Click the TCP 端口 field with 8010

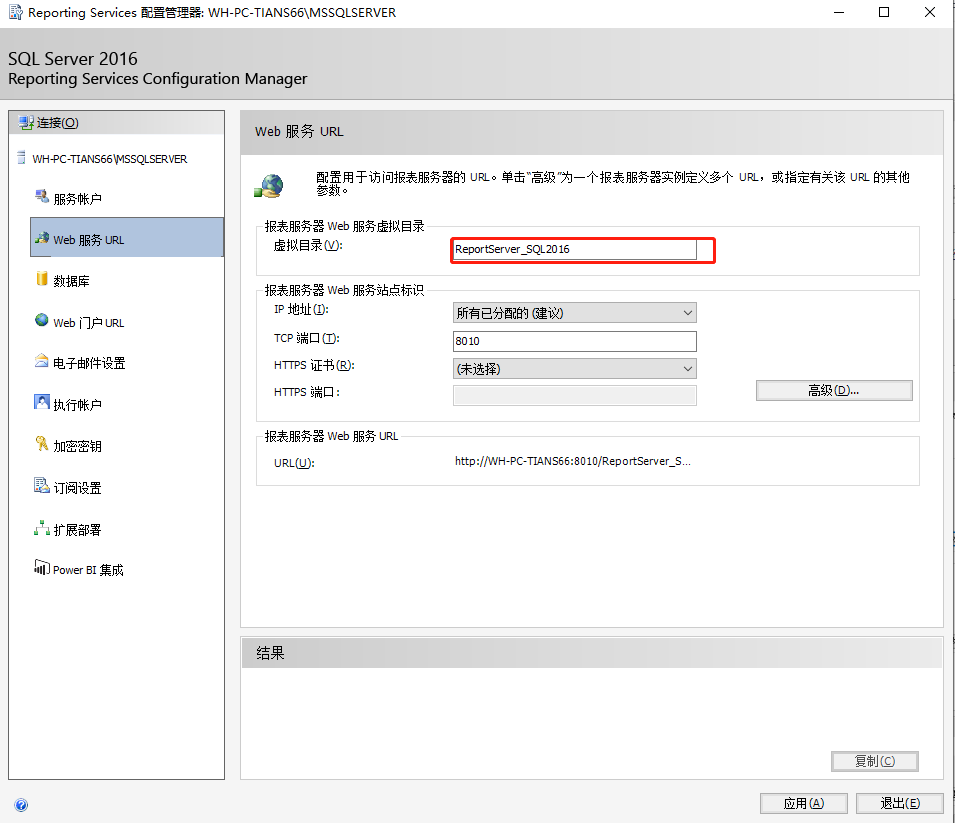(574, 341)
